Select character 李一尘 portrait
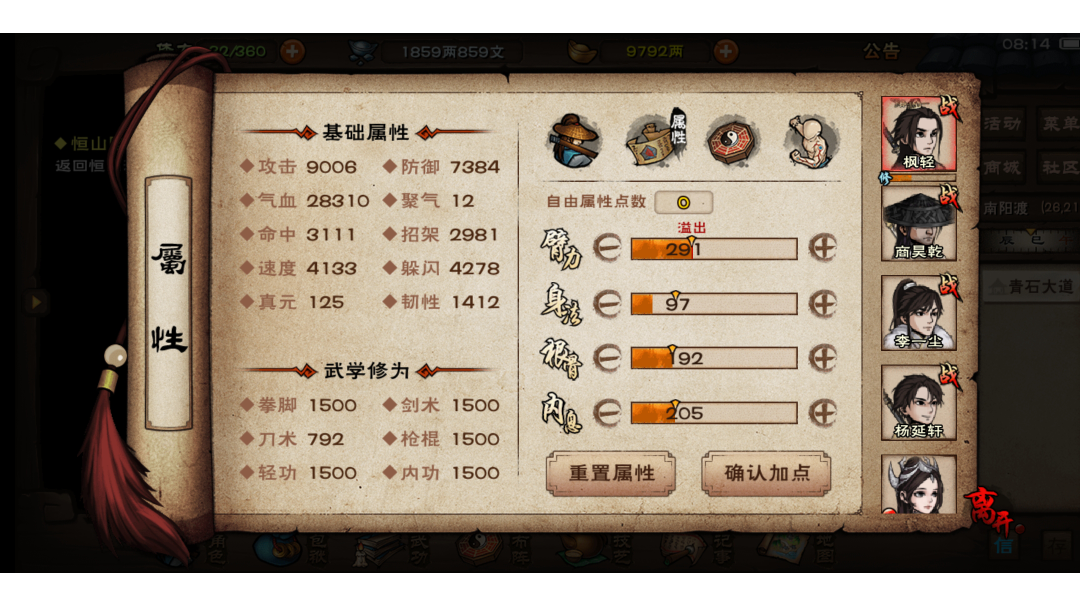The height and width of the screenshot is (606, 1080). point(919,313)
